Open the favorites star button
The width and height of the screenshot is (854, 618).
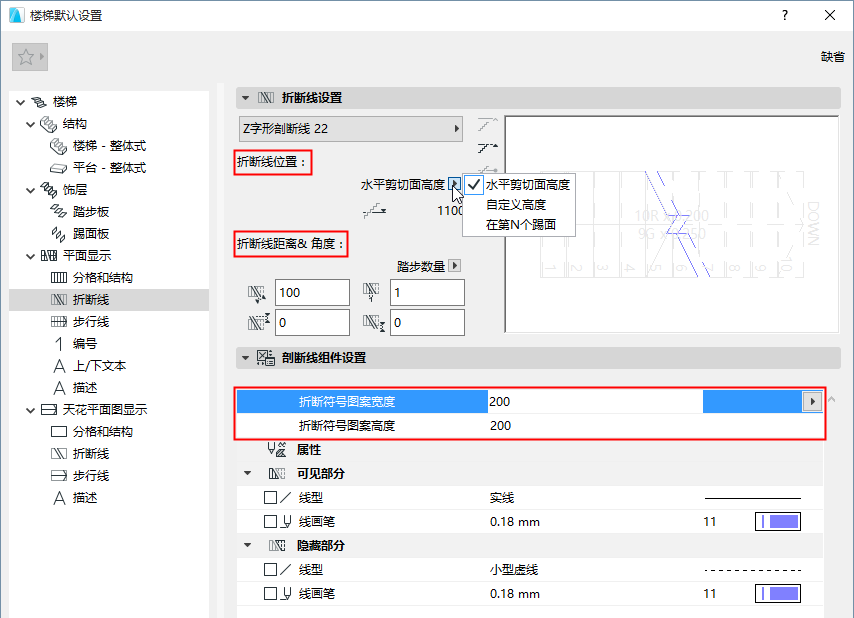click(x=30, y=57)
